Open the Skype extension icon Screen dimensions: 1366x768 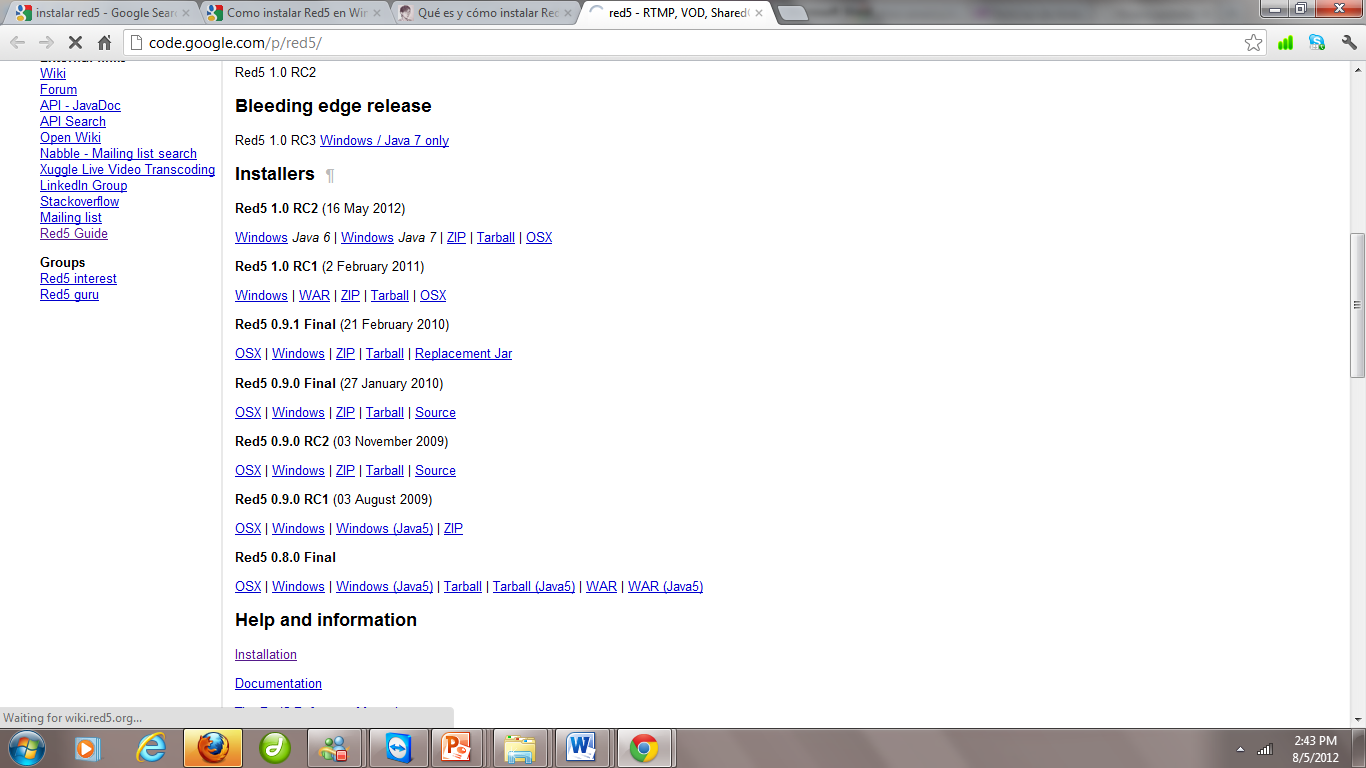[1317, 43]
